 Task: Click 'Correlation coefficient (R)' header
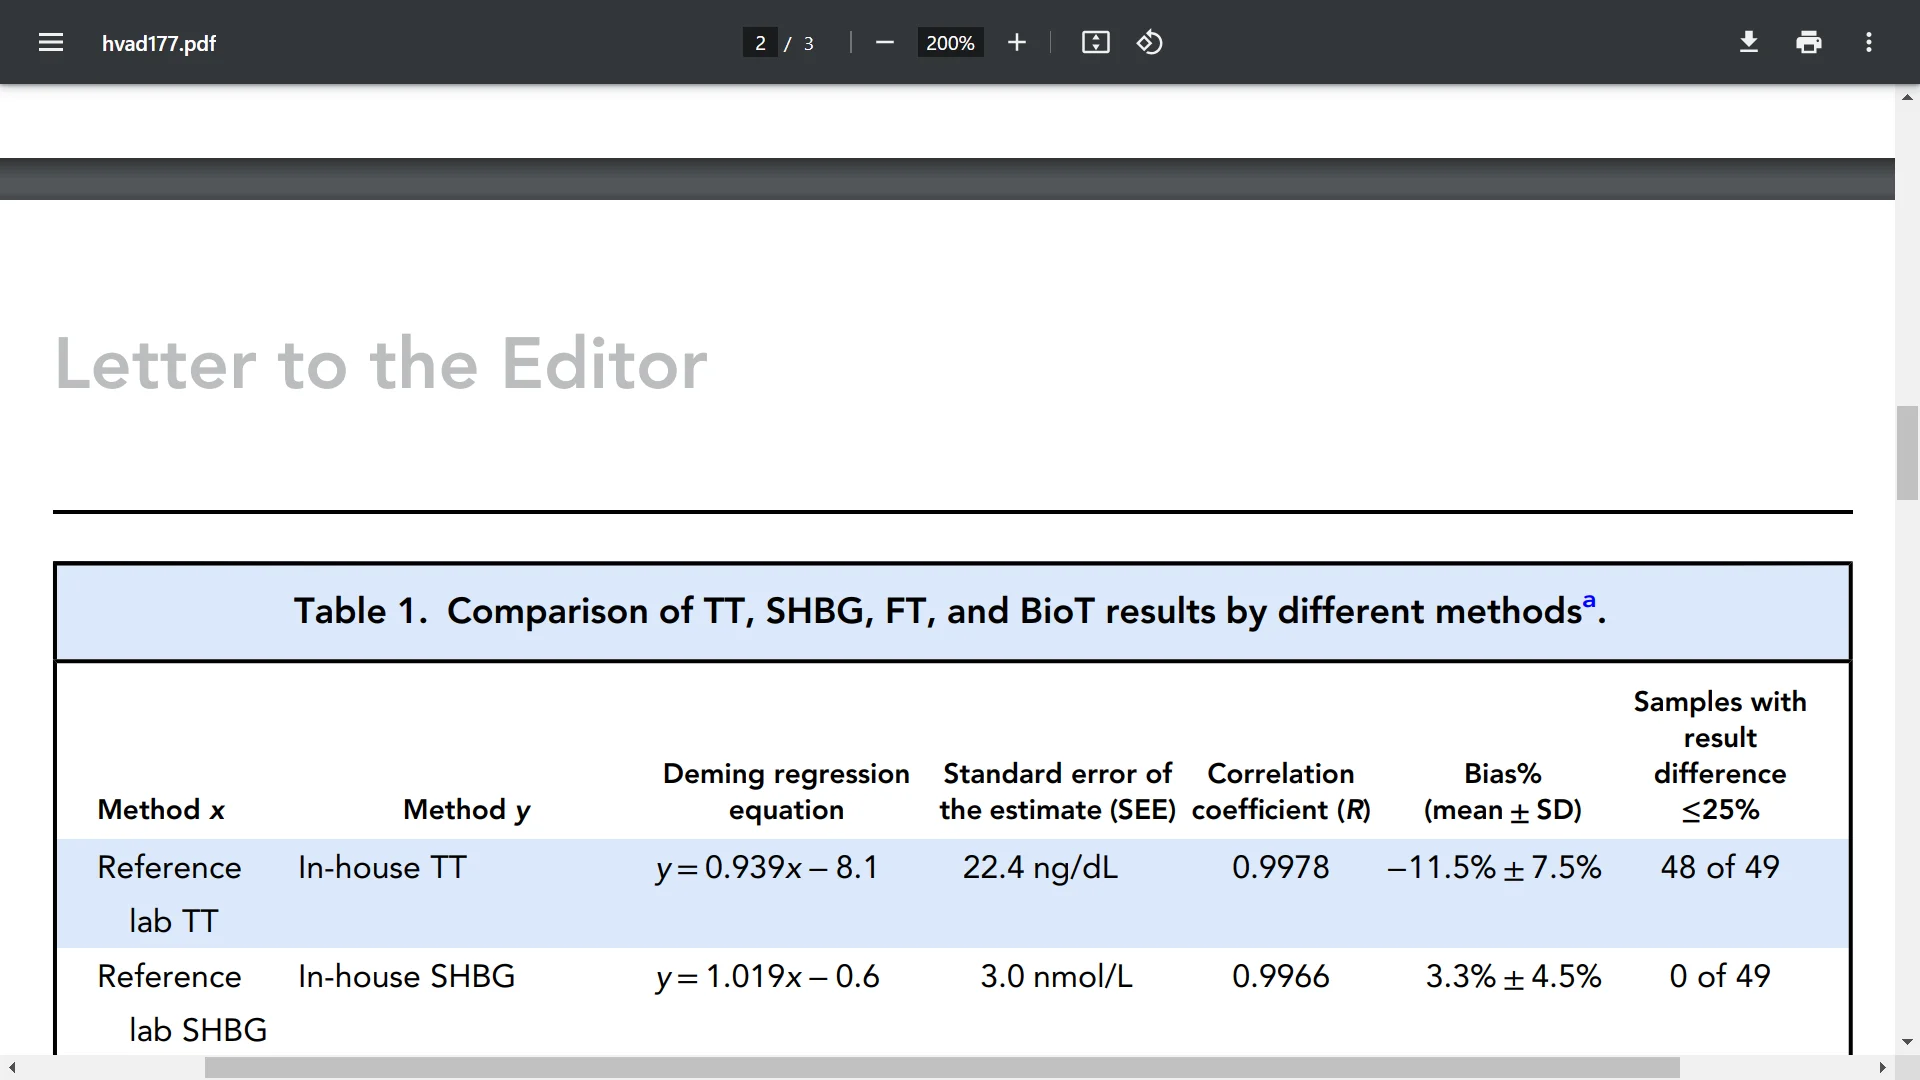1281,791
